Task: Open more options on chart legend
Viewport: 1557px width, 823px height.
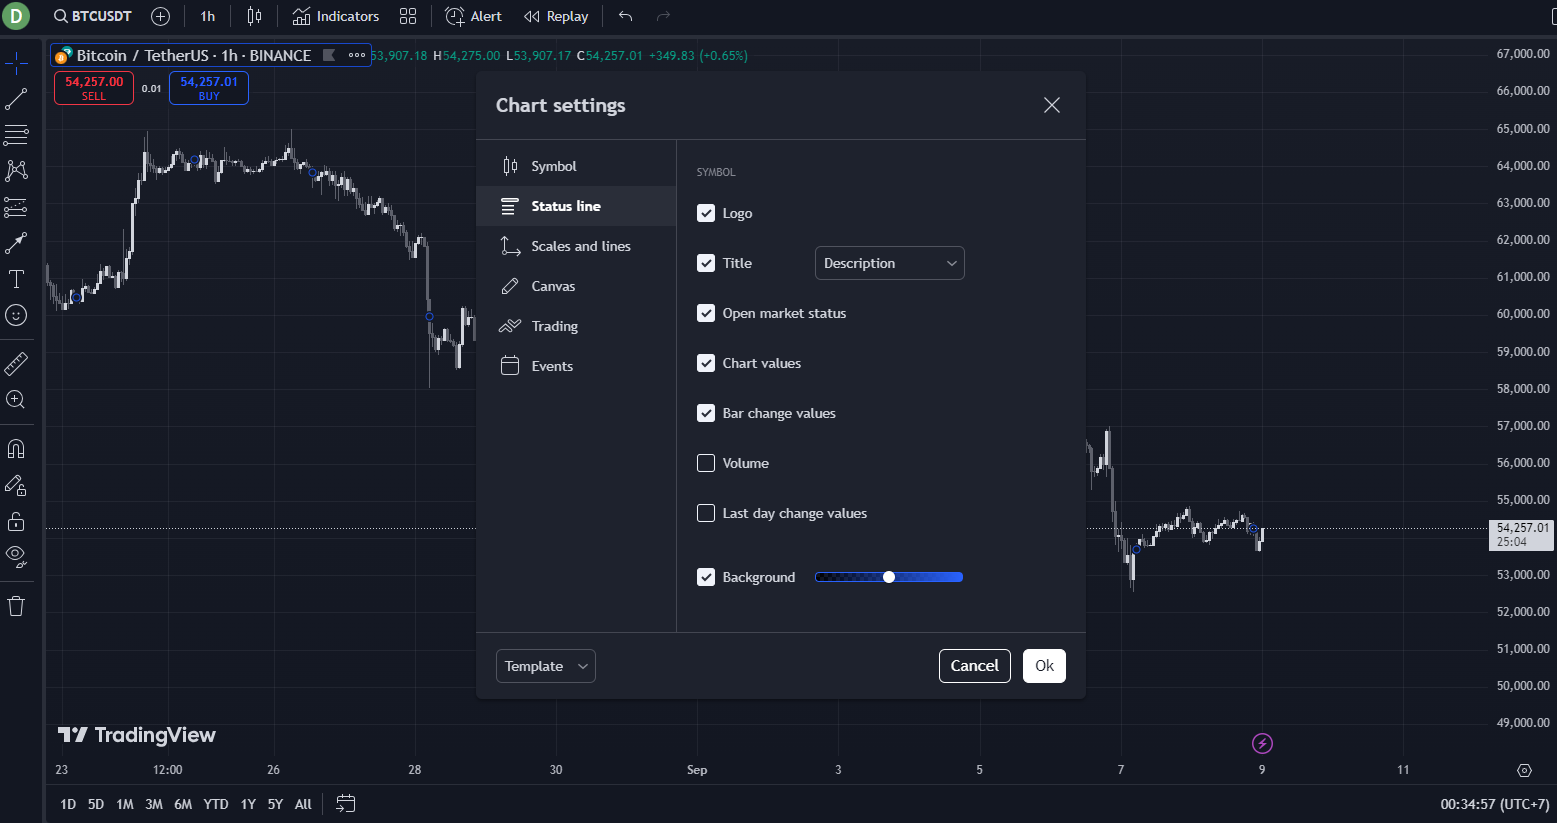Action: 356,55
